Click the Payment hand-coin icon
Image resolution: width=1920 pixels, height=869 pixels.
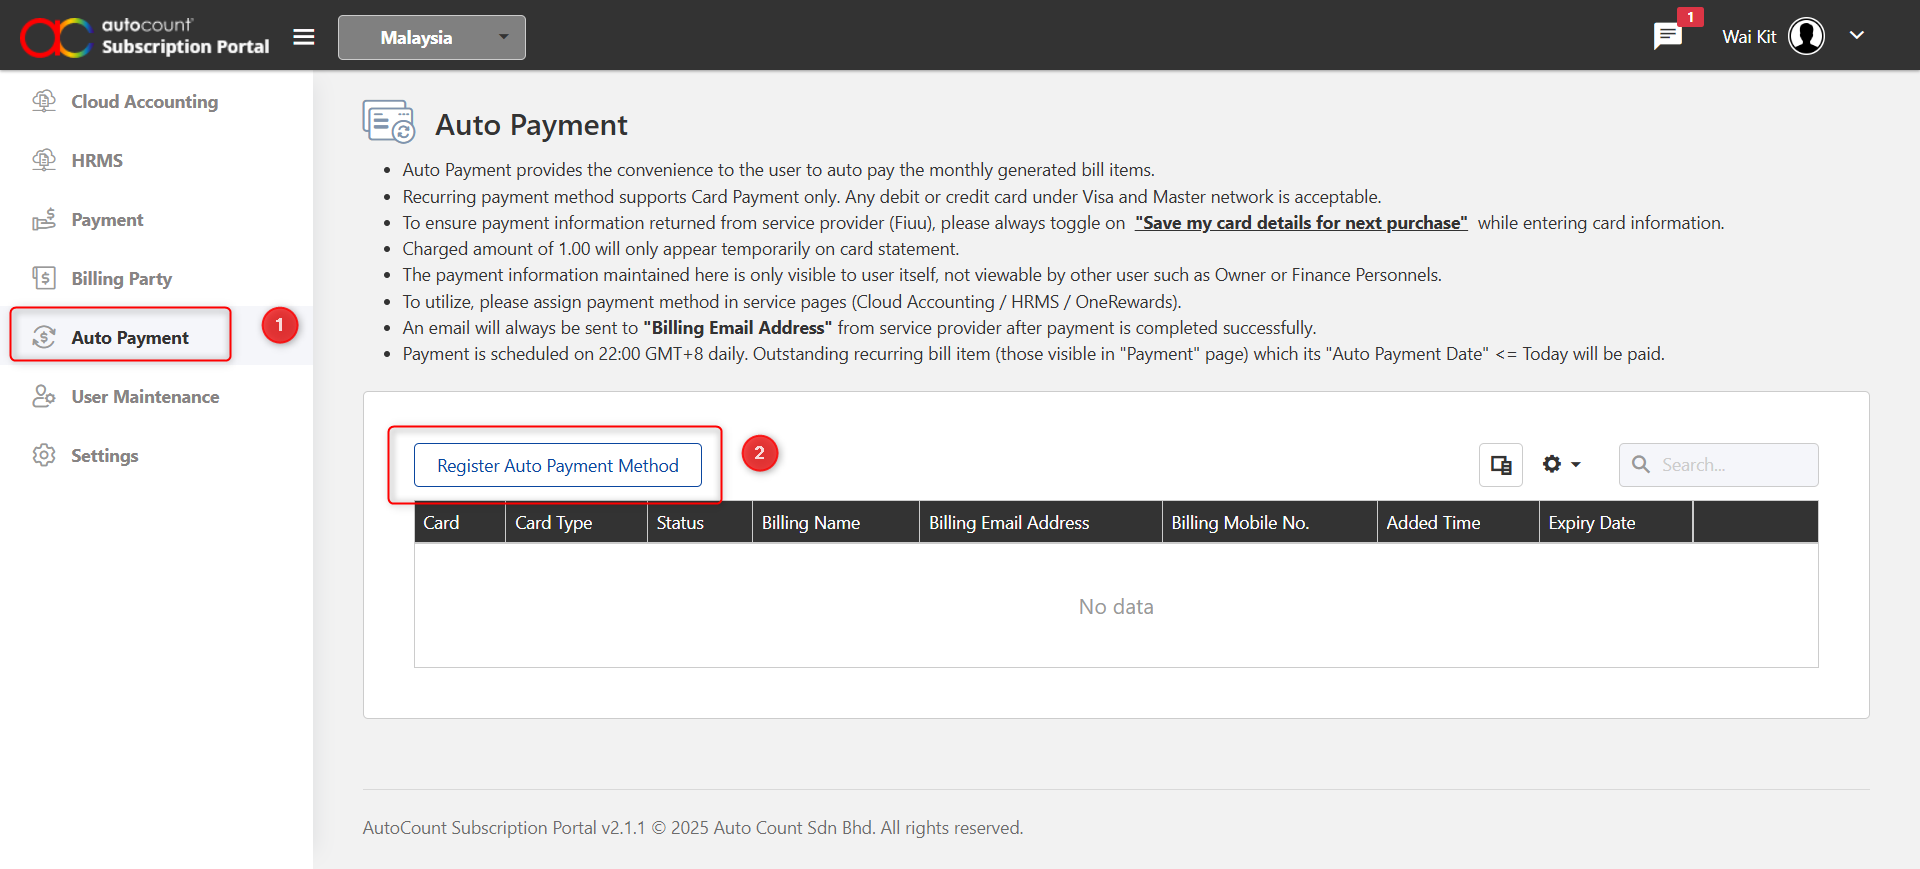[44, 219]
